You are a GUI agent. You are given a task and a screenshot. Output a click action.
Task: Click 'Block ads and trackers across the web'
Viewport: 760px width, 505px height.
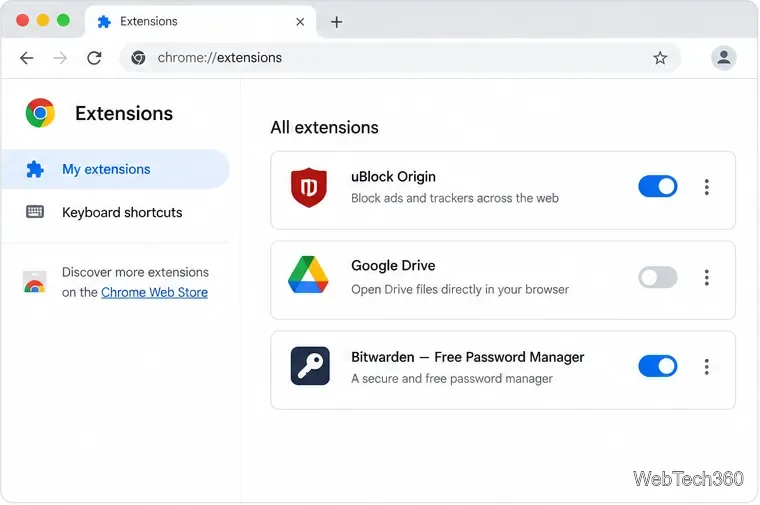click(x=455, y=198)
